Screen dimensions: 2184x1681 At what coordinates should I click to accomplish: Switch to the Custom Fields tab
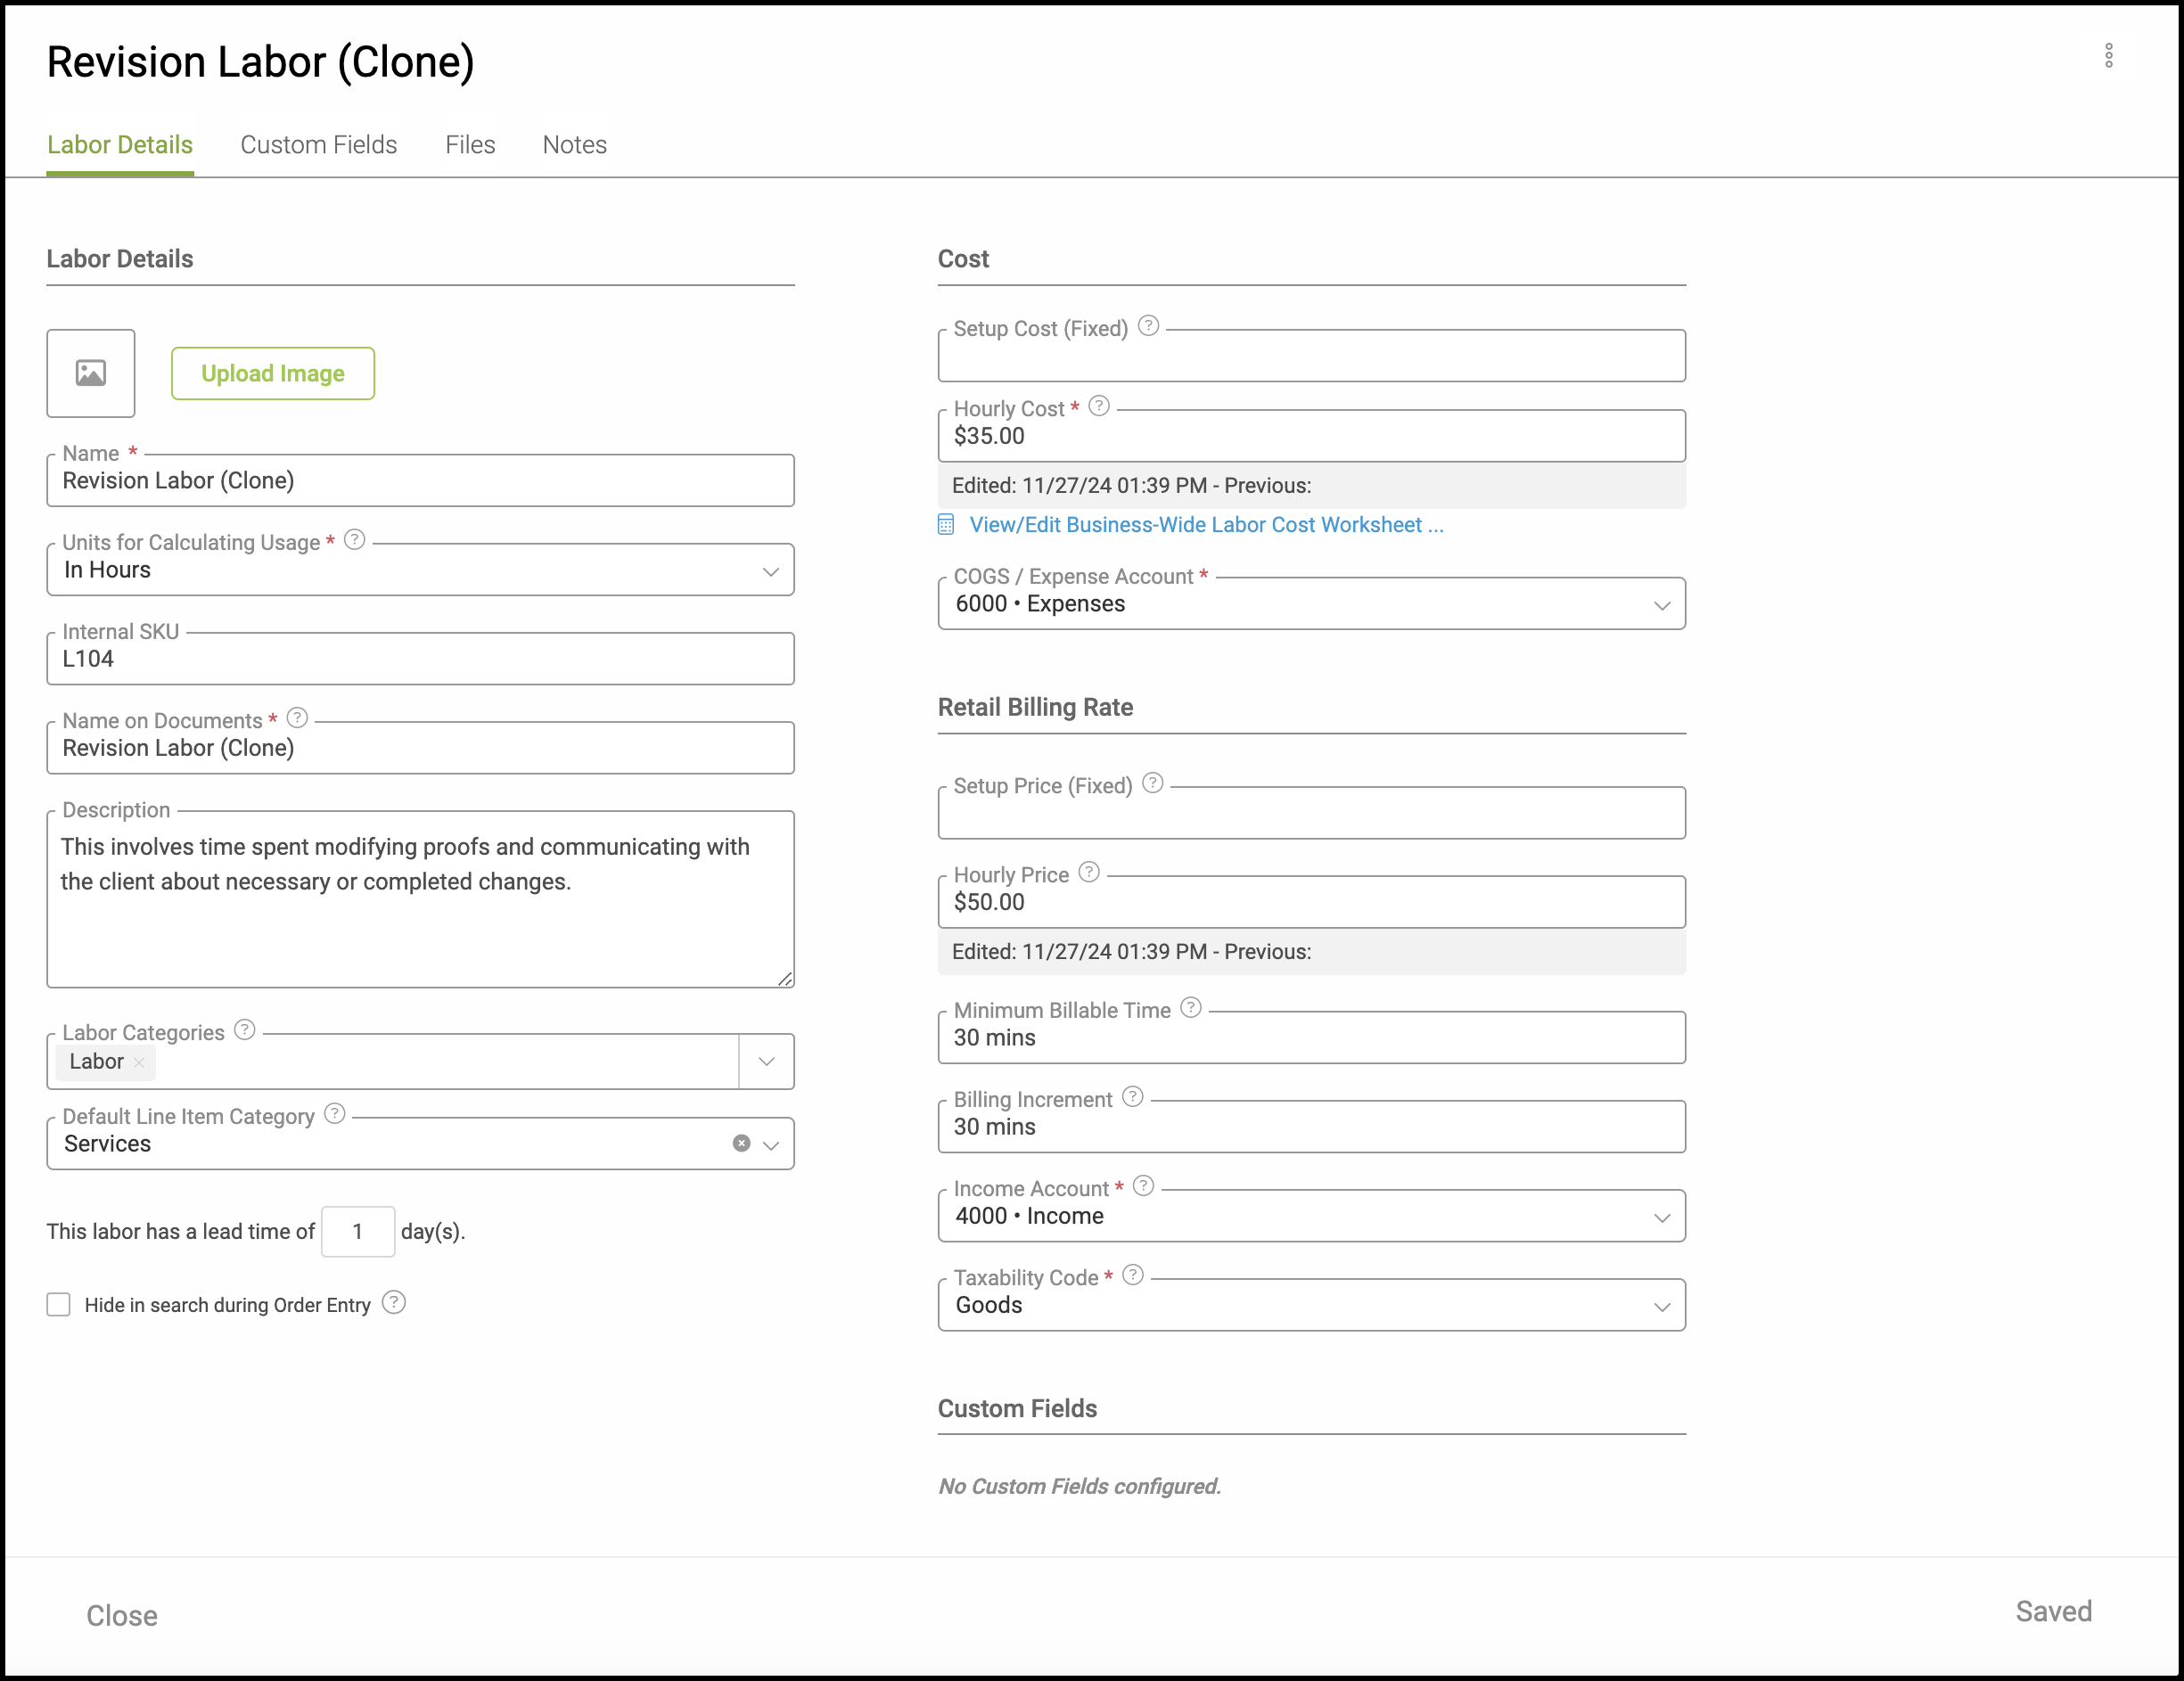[x=318, y=145]
